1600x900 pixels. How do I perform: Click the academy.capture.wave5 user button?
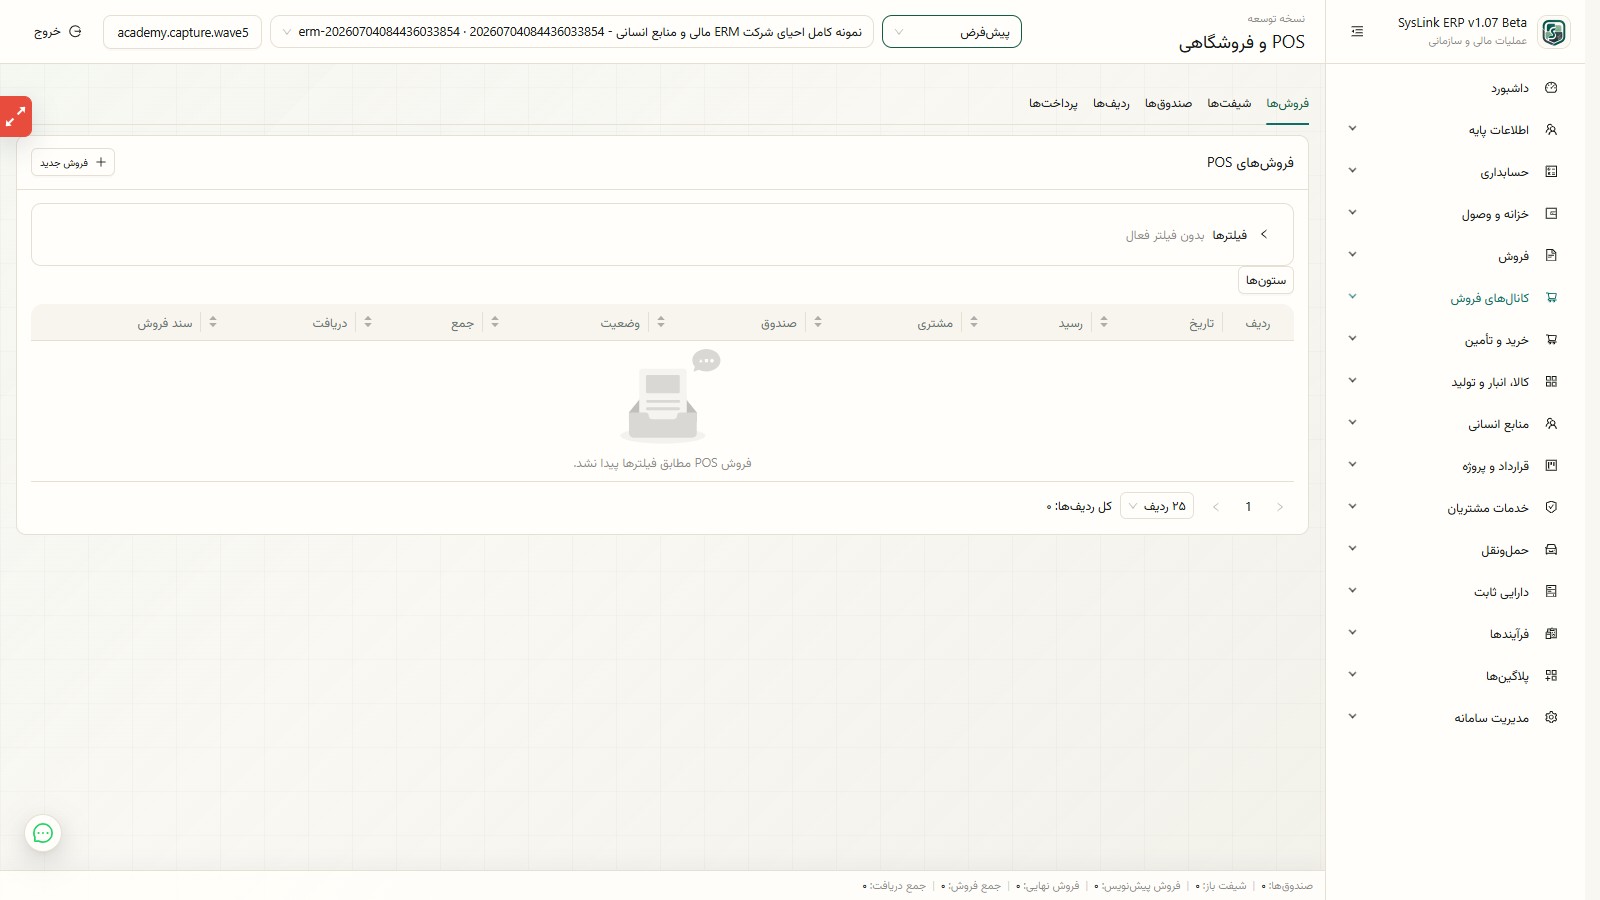183,32
